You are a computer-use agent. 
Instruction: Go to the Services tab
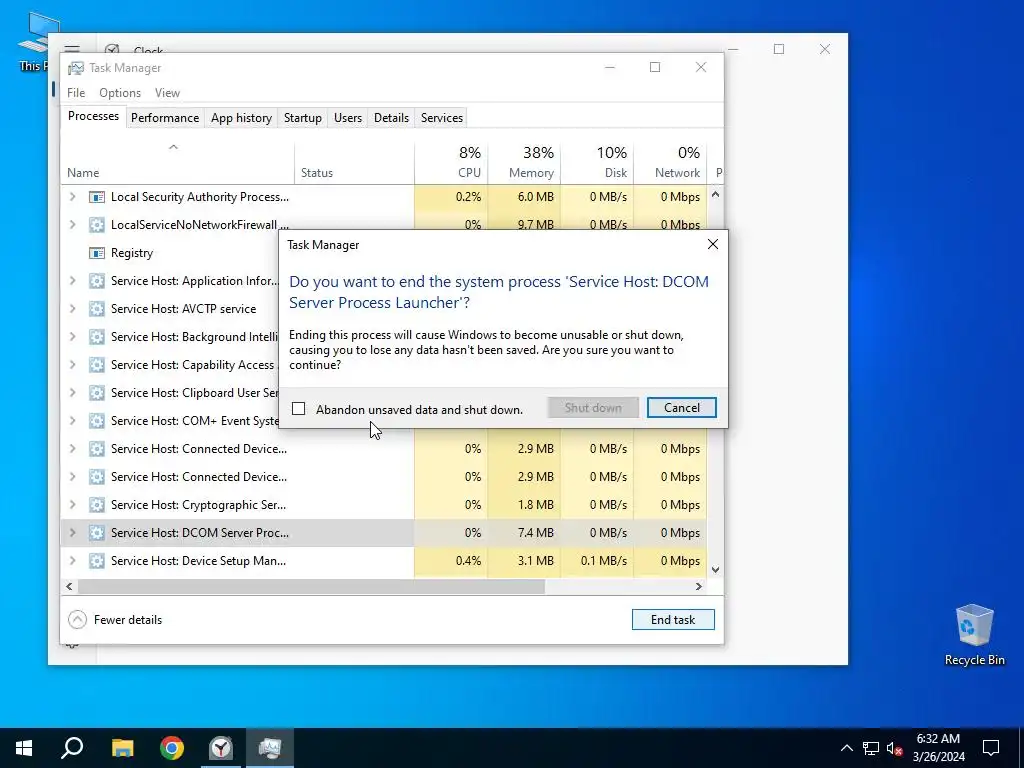[x=441, y=118]
